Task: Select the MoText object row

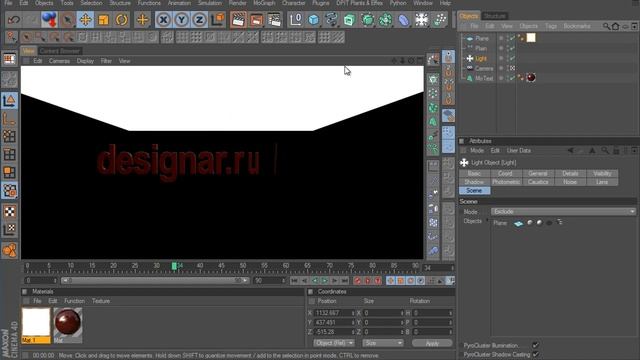Action: (x=484, y=78)
